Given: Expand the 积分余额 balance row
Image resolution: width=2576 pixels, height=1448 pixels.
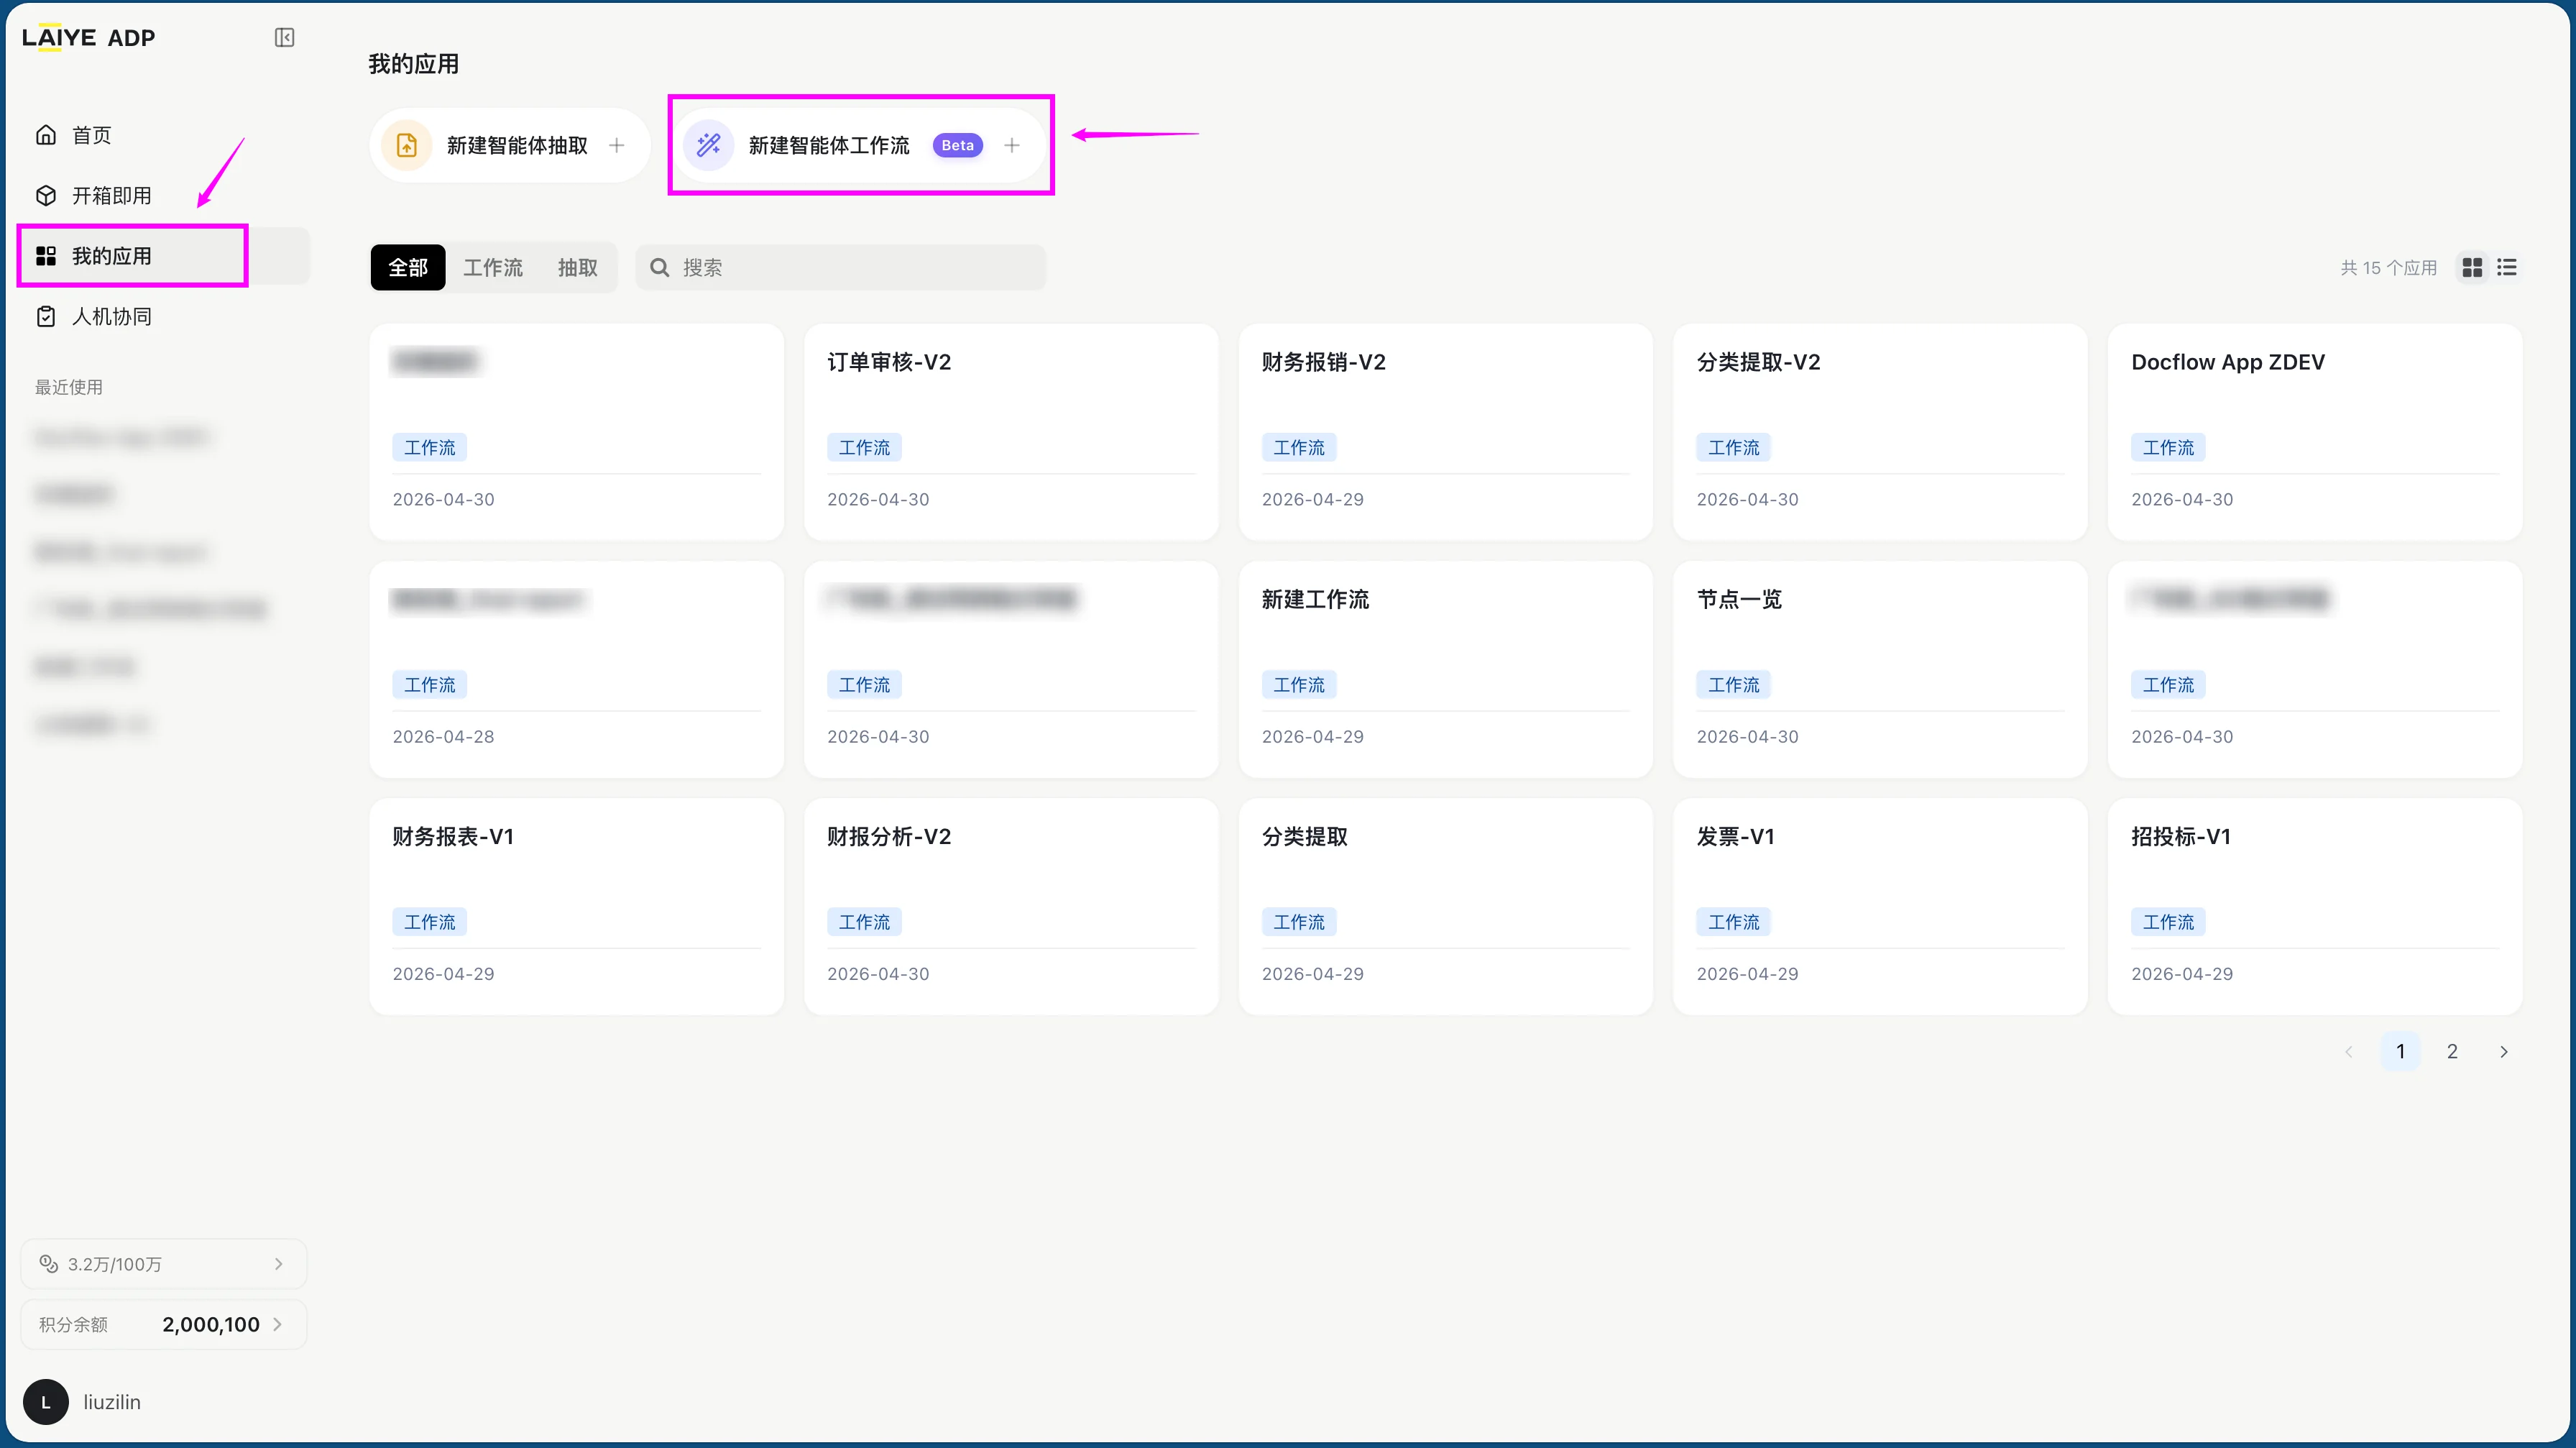Looking at the screenshot, I should click(163, 1324).
